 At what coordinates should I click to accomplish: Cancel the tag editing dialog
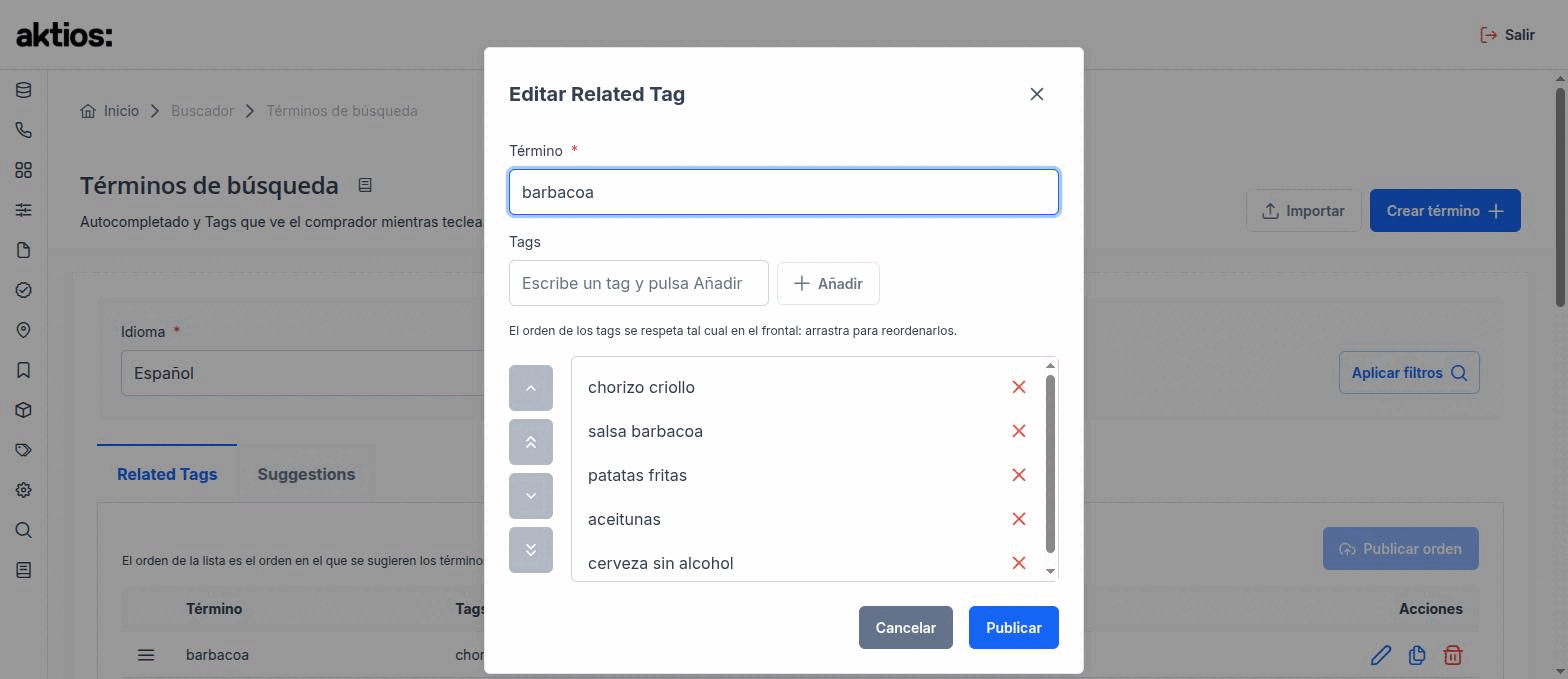pos(906,628)
